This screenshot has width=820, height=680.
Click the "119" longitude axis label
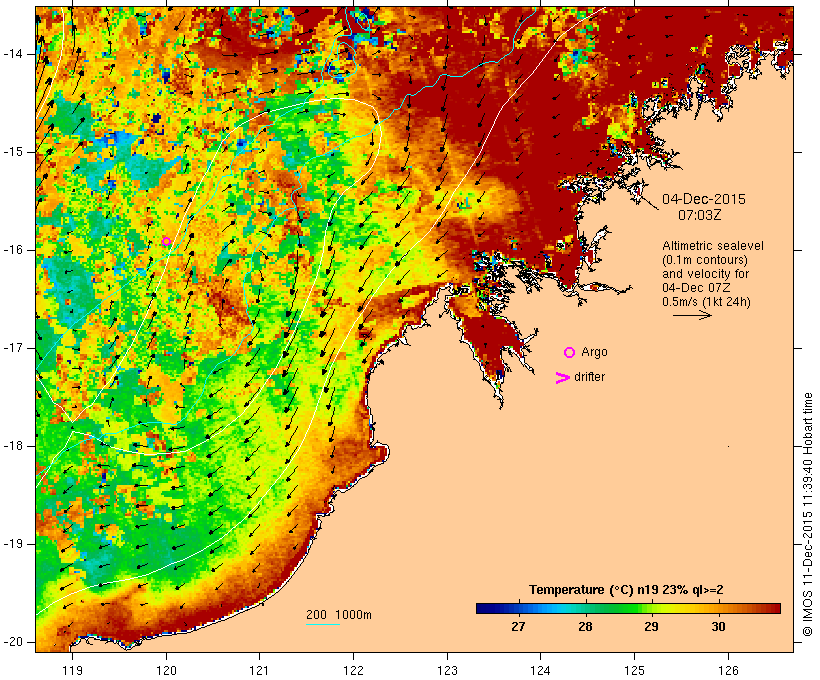pyautogui.click(x=72, y=670)
